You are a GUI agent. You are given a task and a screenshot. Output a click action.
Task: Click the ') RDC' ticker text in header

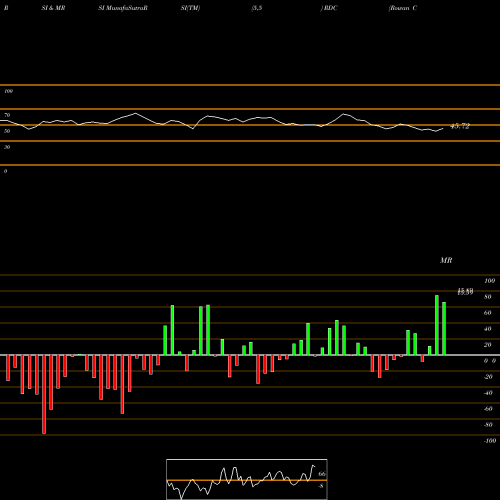[329, 8]
